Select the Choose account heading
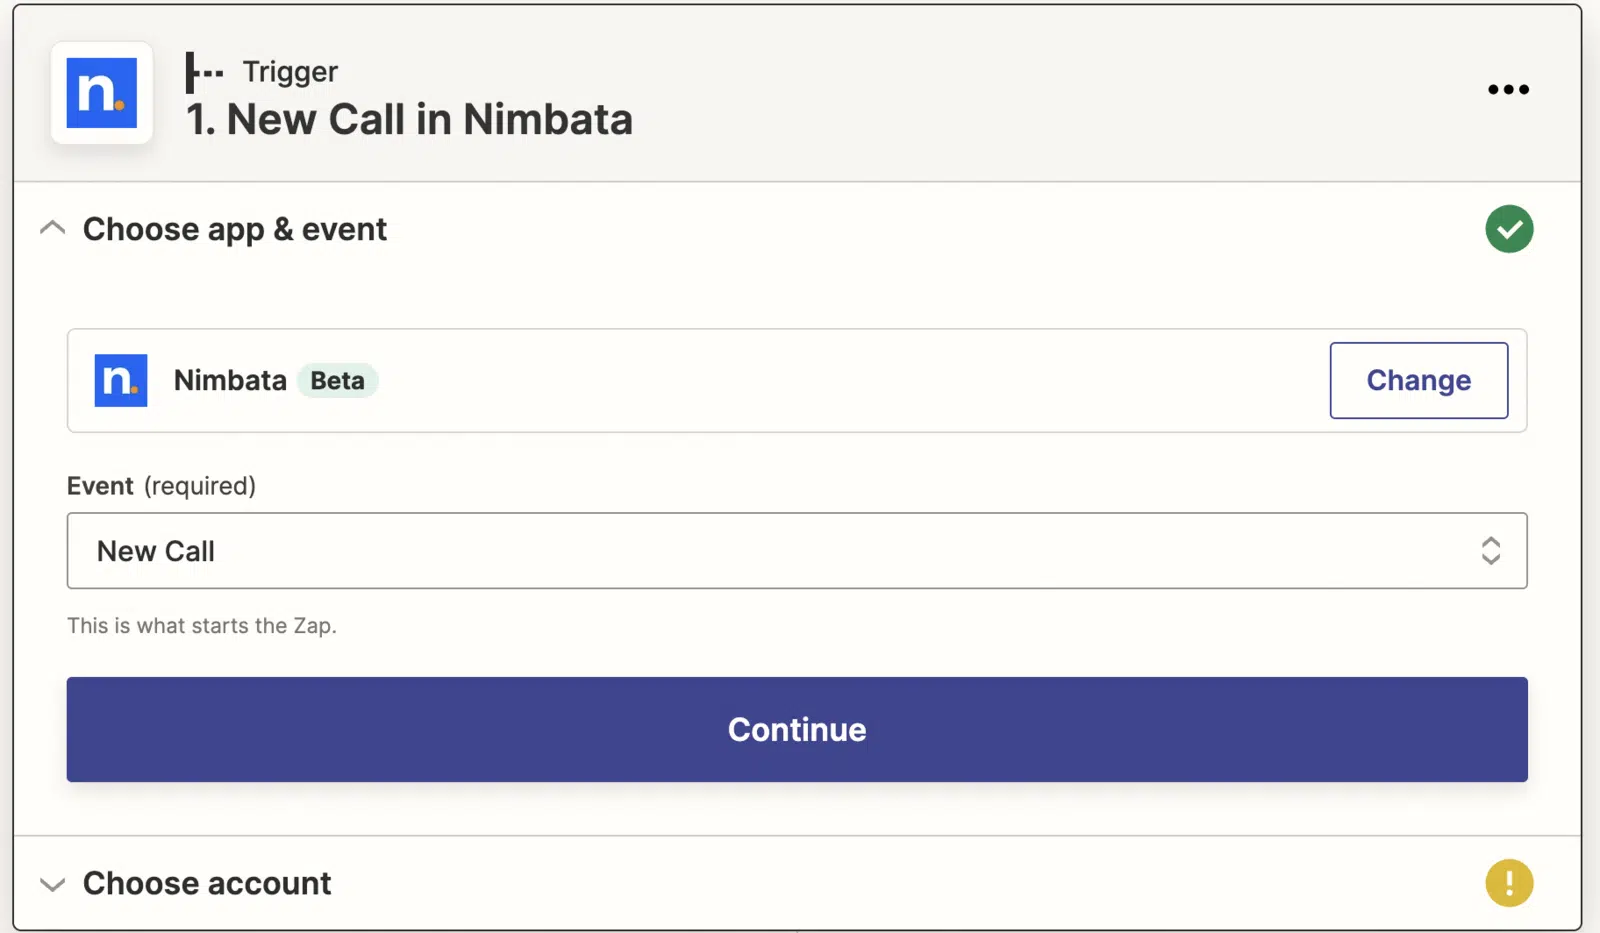This screenshot has height=933, width=1600. 207,884
